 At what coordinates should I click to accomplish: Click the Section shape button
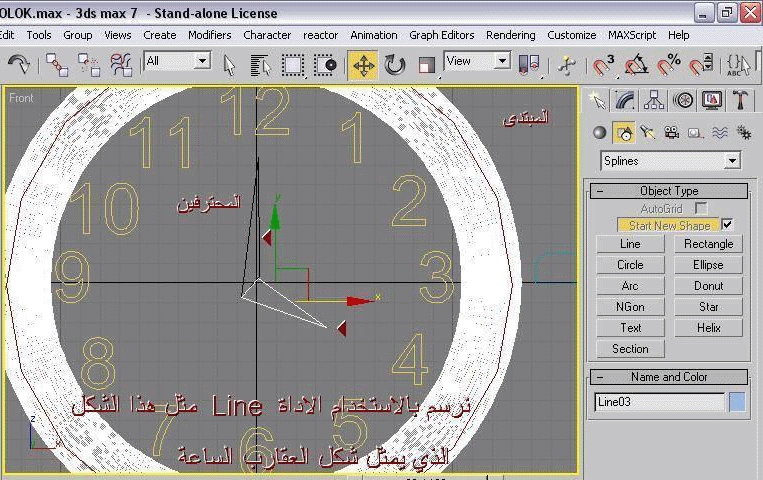pyautogui.click(x=630, y=349)
